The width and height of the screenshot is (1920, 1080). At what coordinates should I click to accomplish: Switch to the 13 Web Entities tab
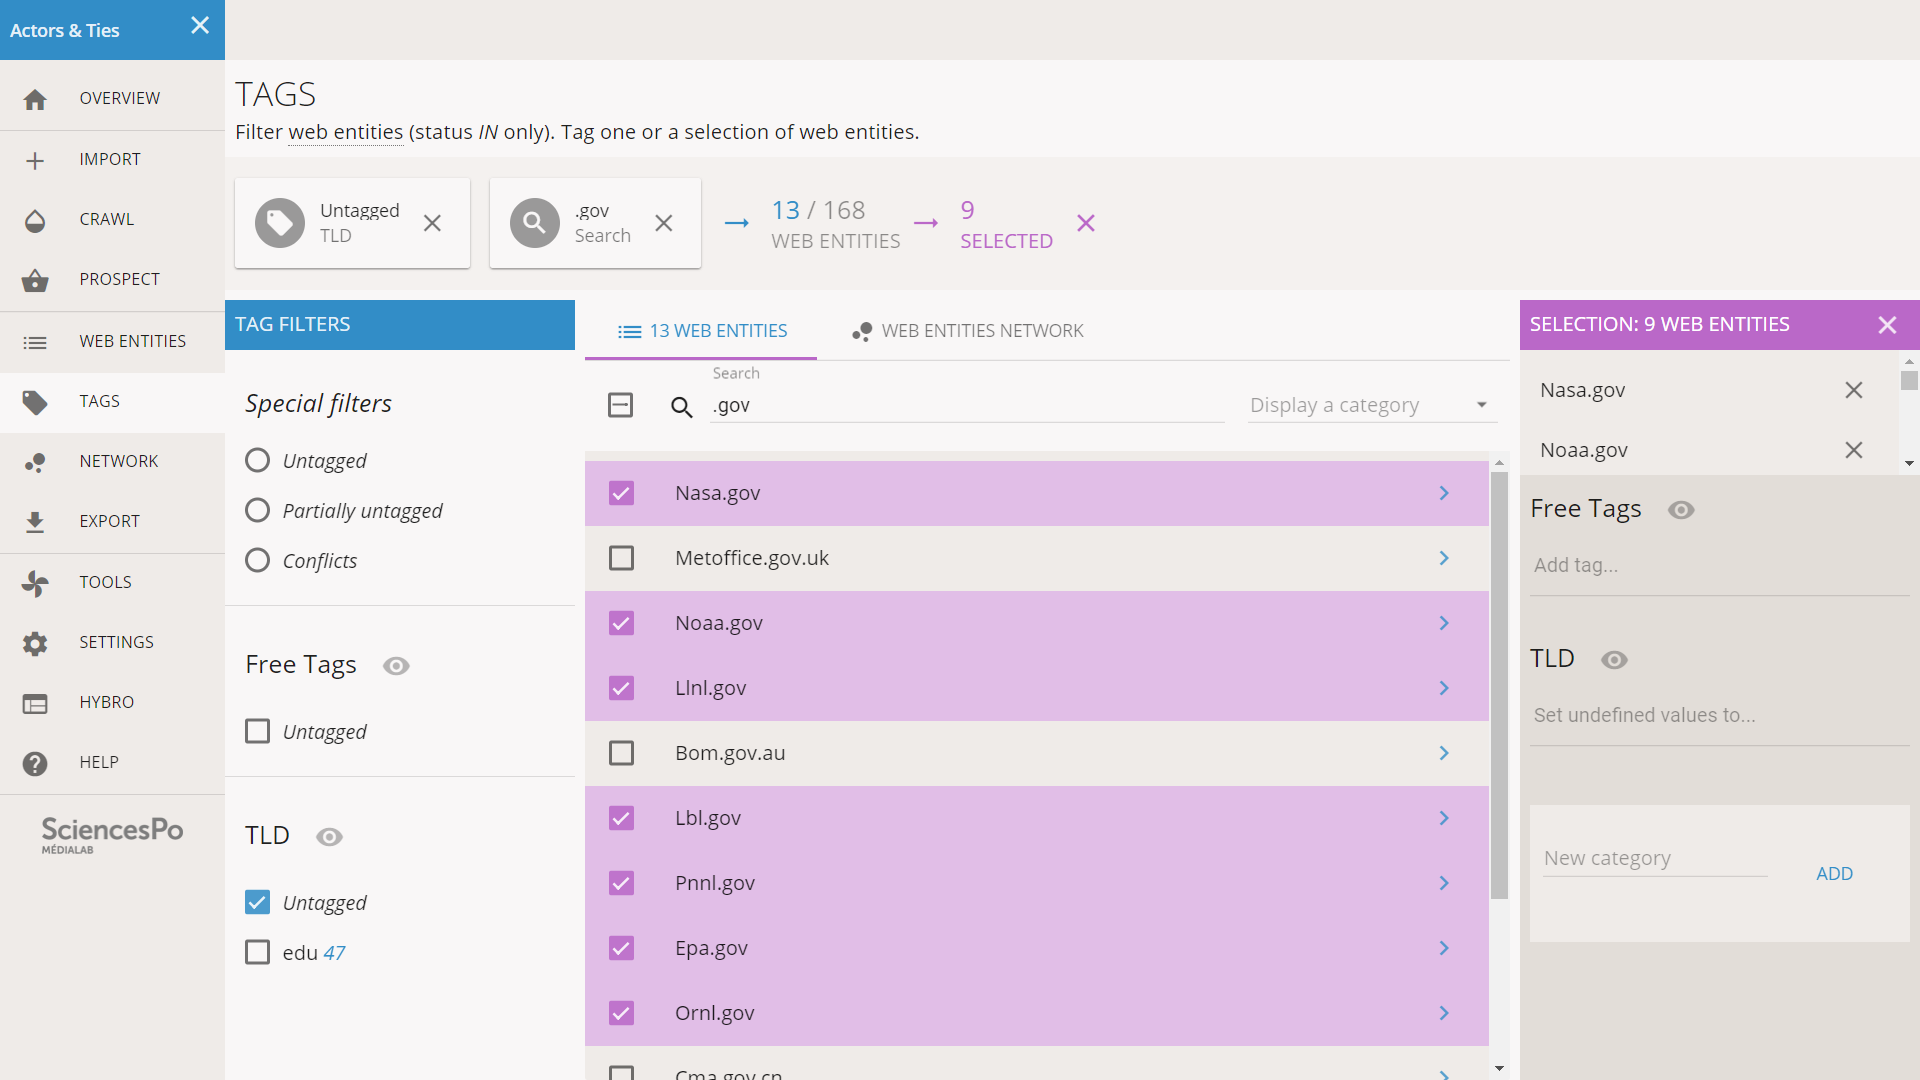(x=701, y=331)
